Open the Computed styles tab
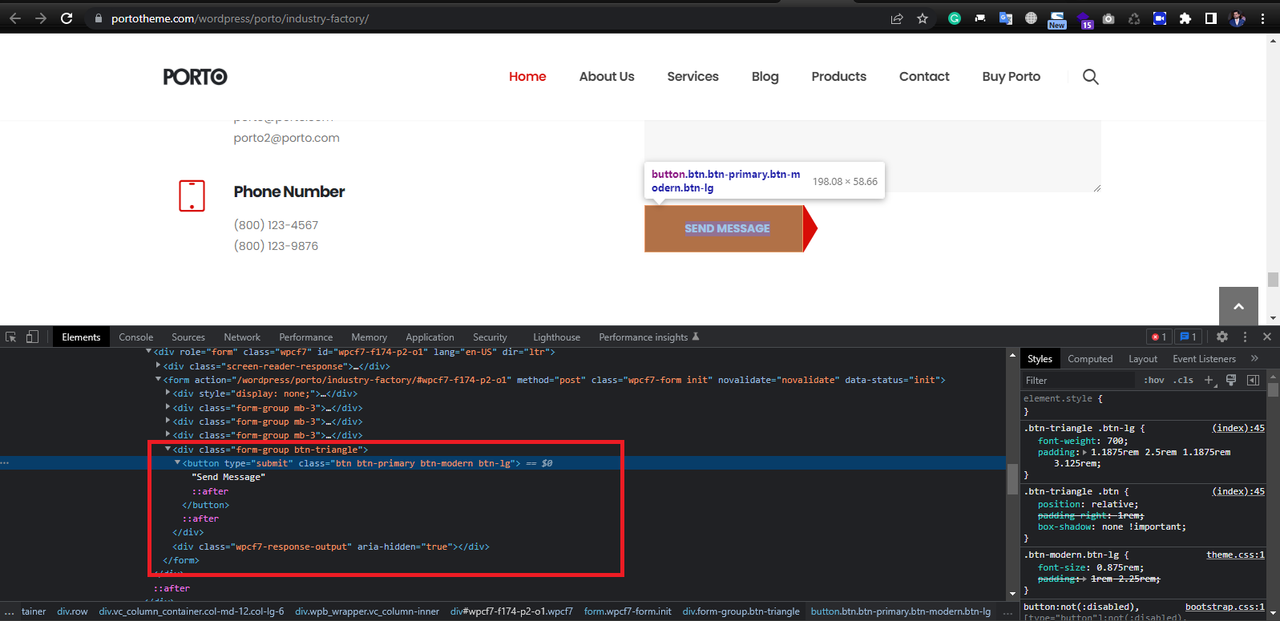The image size is (1280, 621). pos(1090,359)
